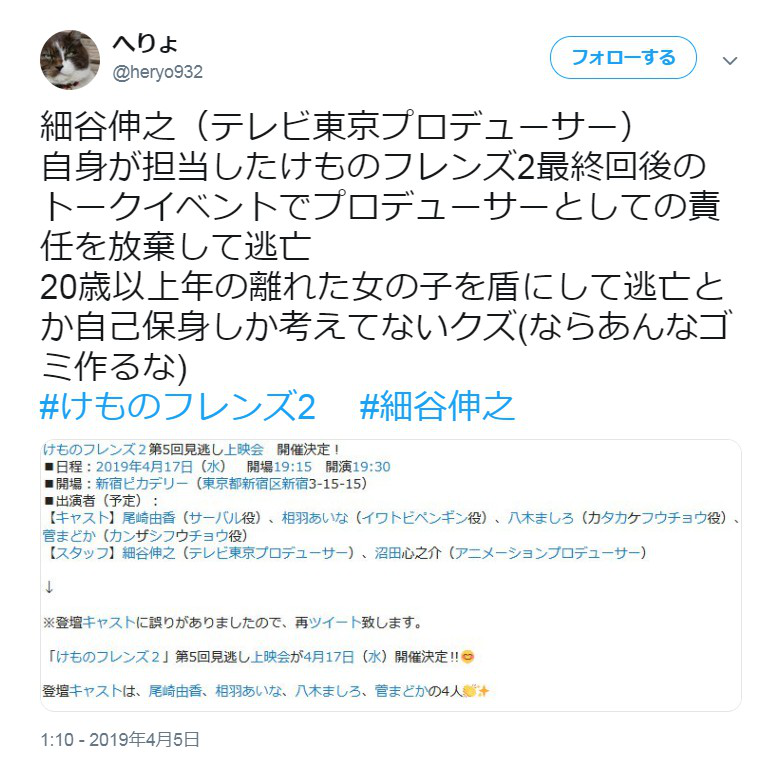Click アニメーションプロデューサー link

coord(547,553)
